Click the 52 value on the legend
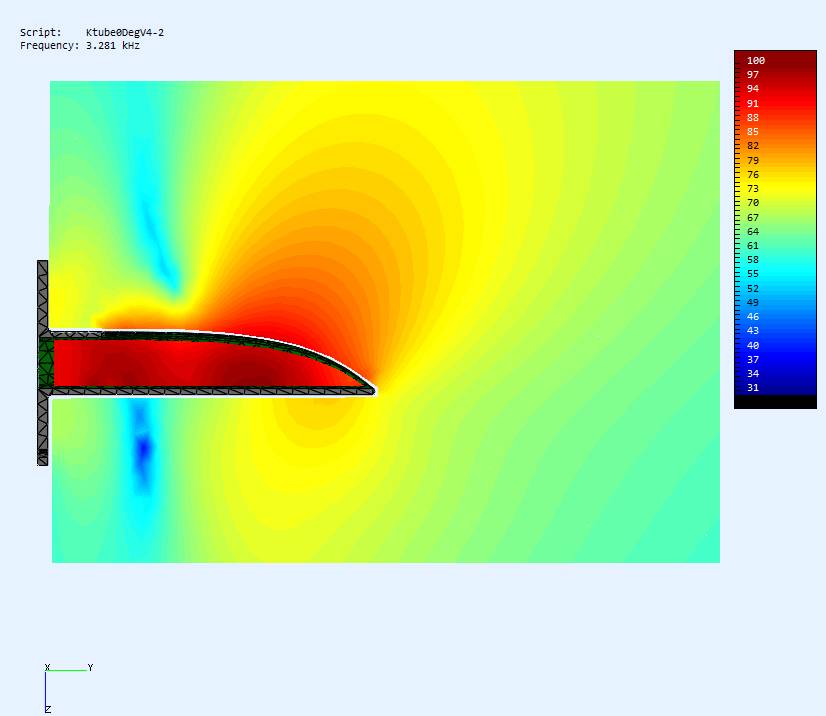This screenshot has width=826, height=716. [753, 289]
